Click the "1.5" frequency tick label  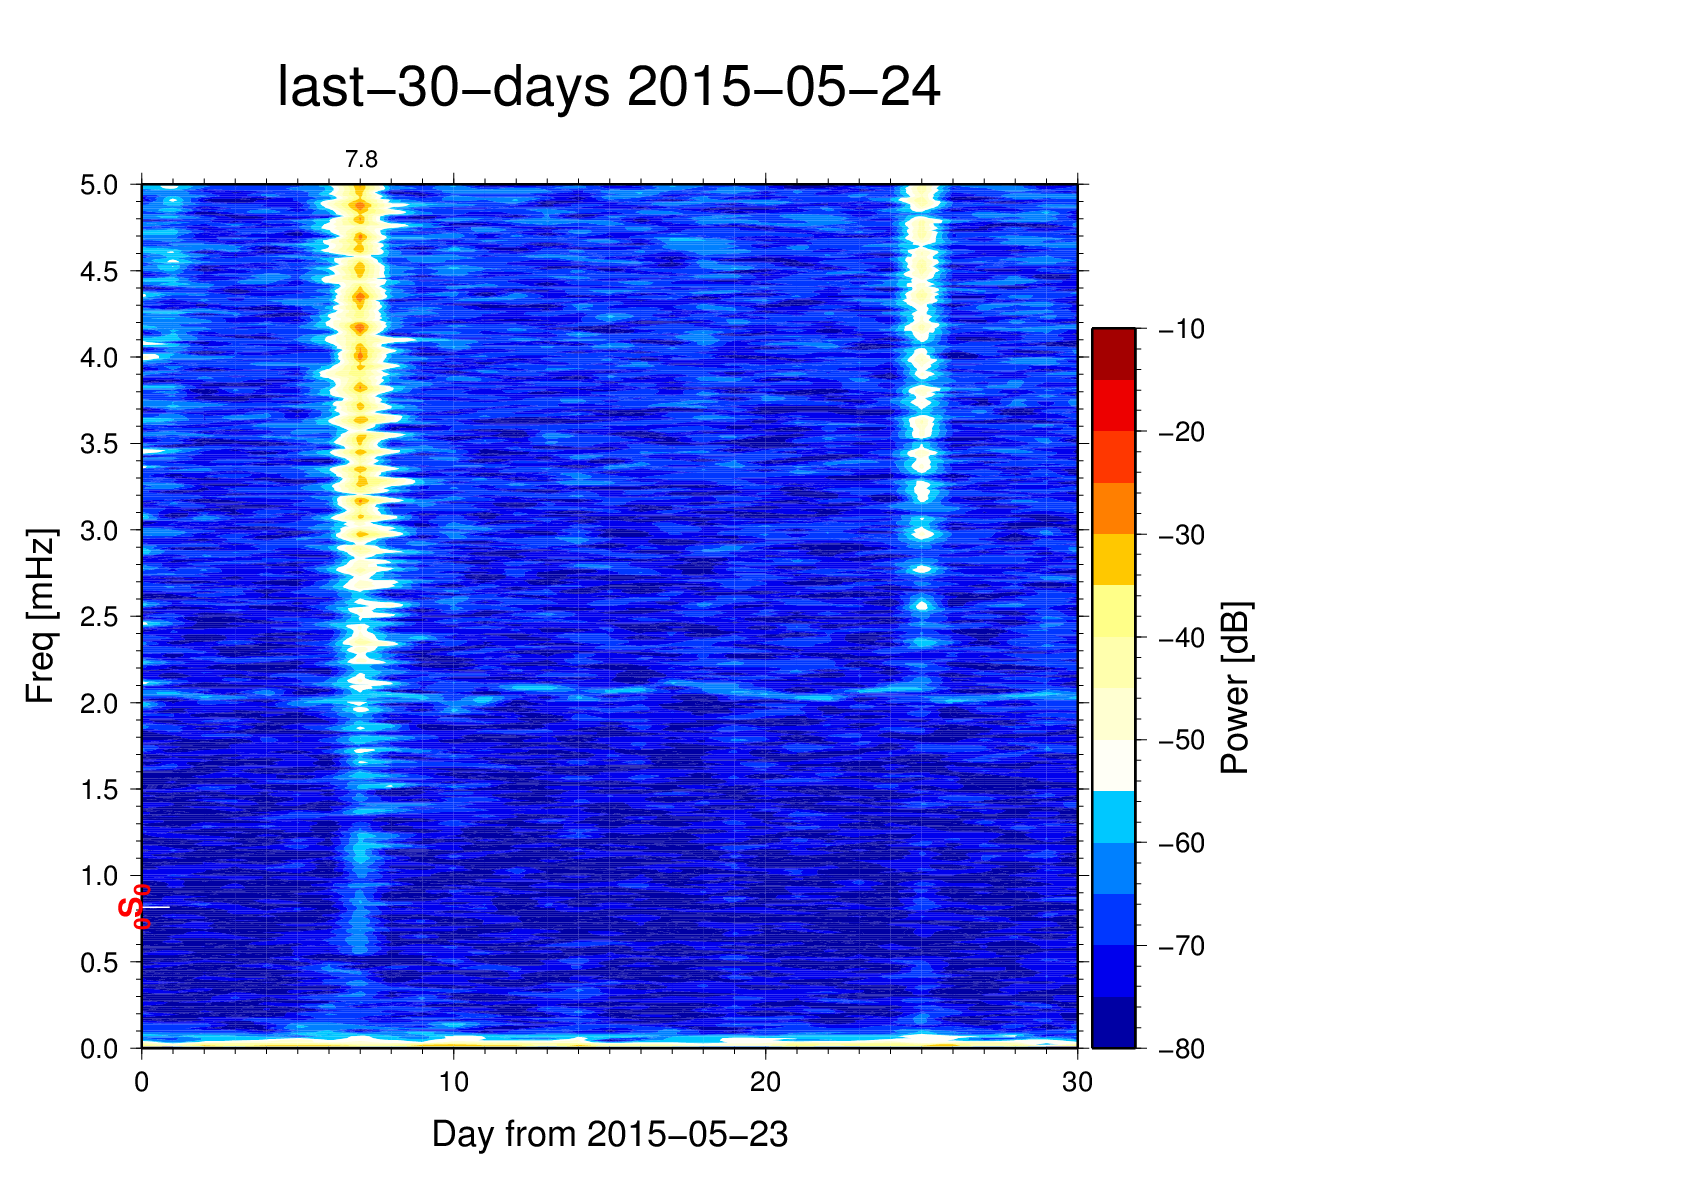coord(98,790)
